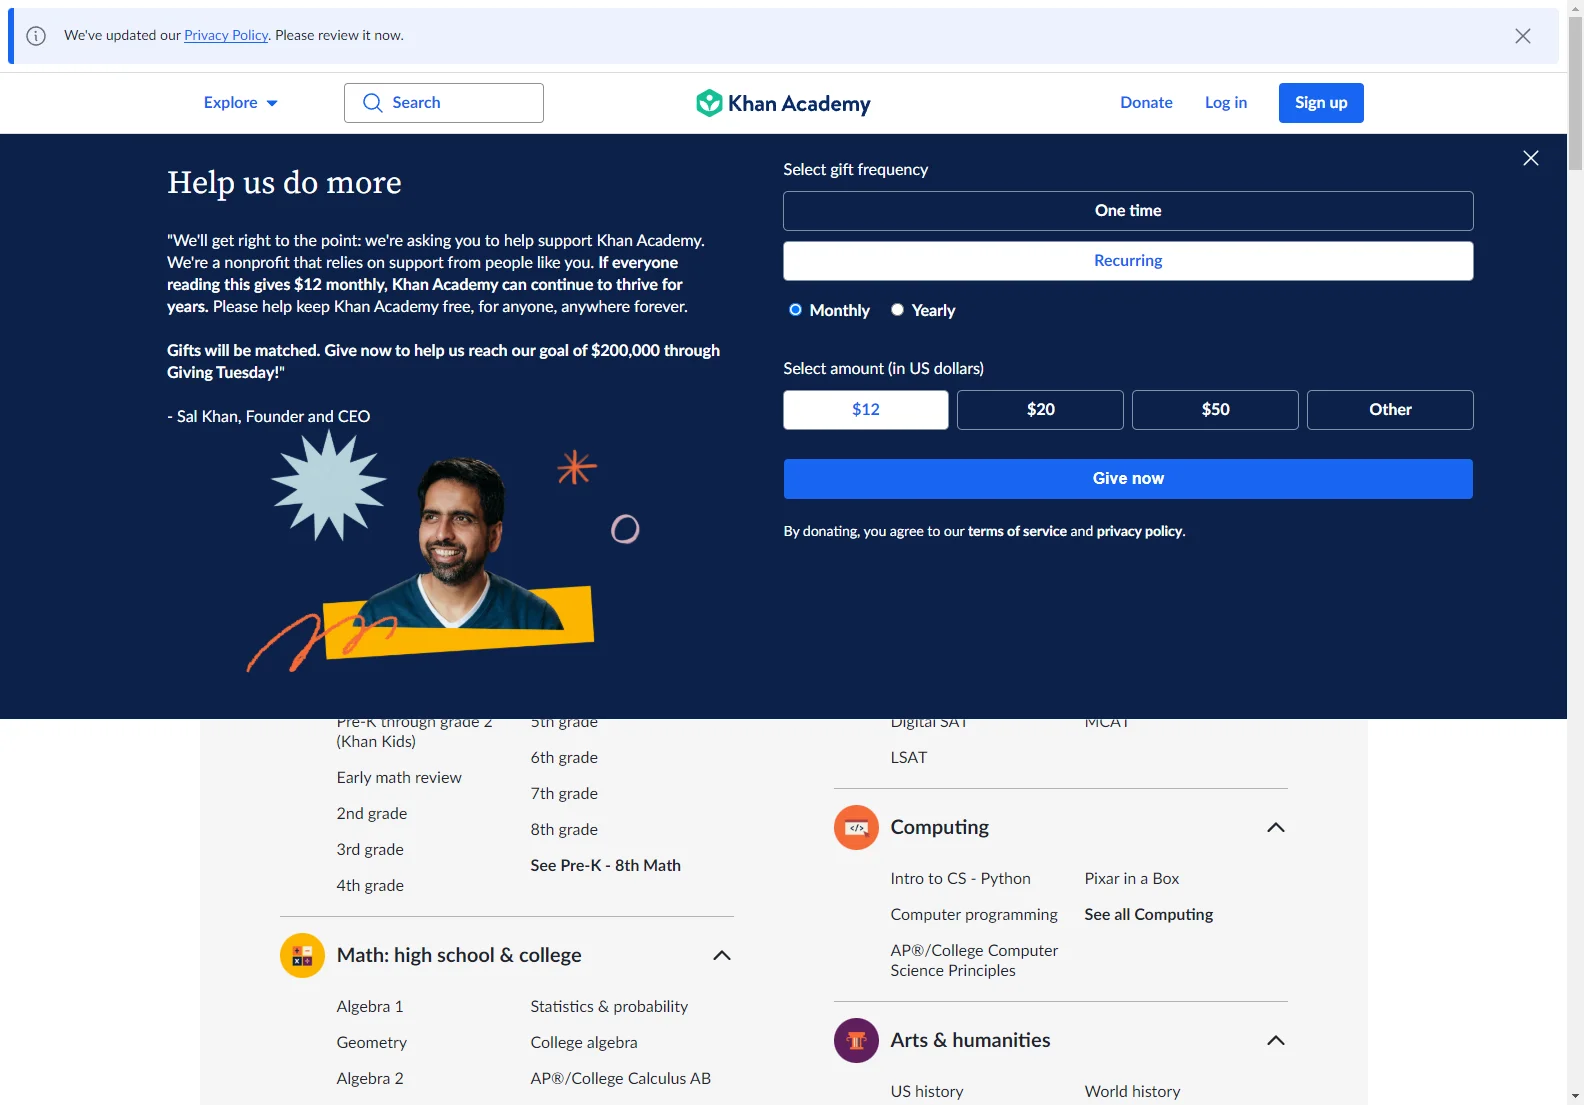This screenshot has height=1105, width=1584.
Task: Close the donation panel
Action: coord(1530,158)
